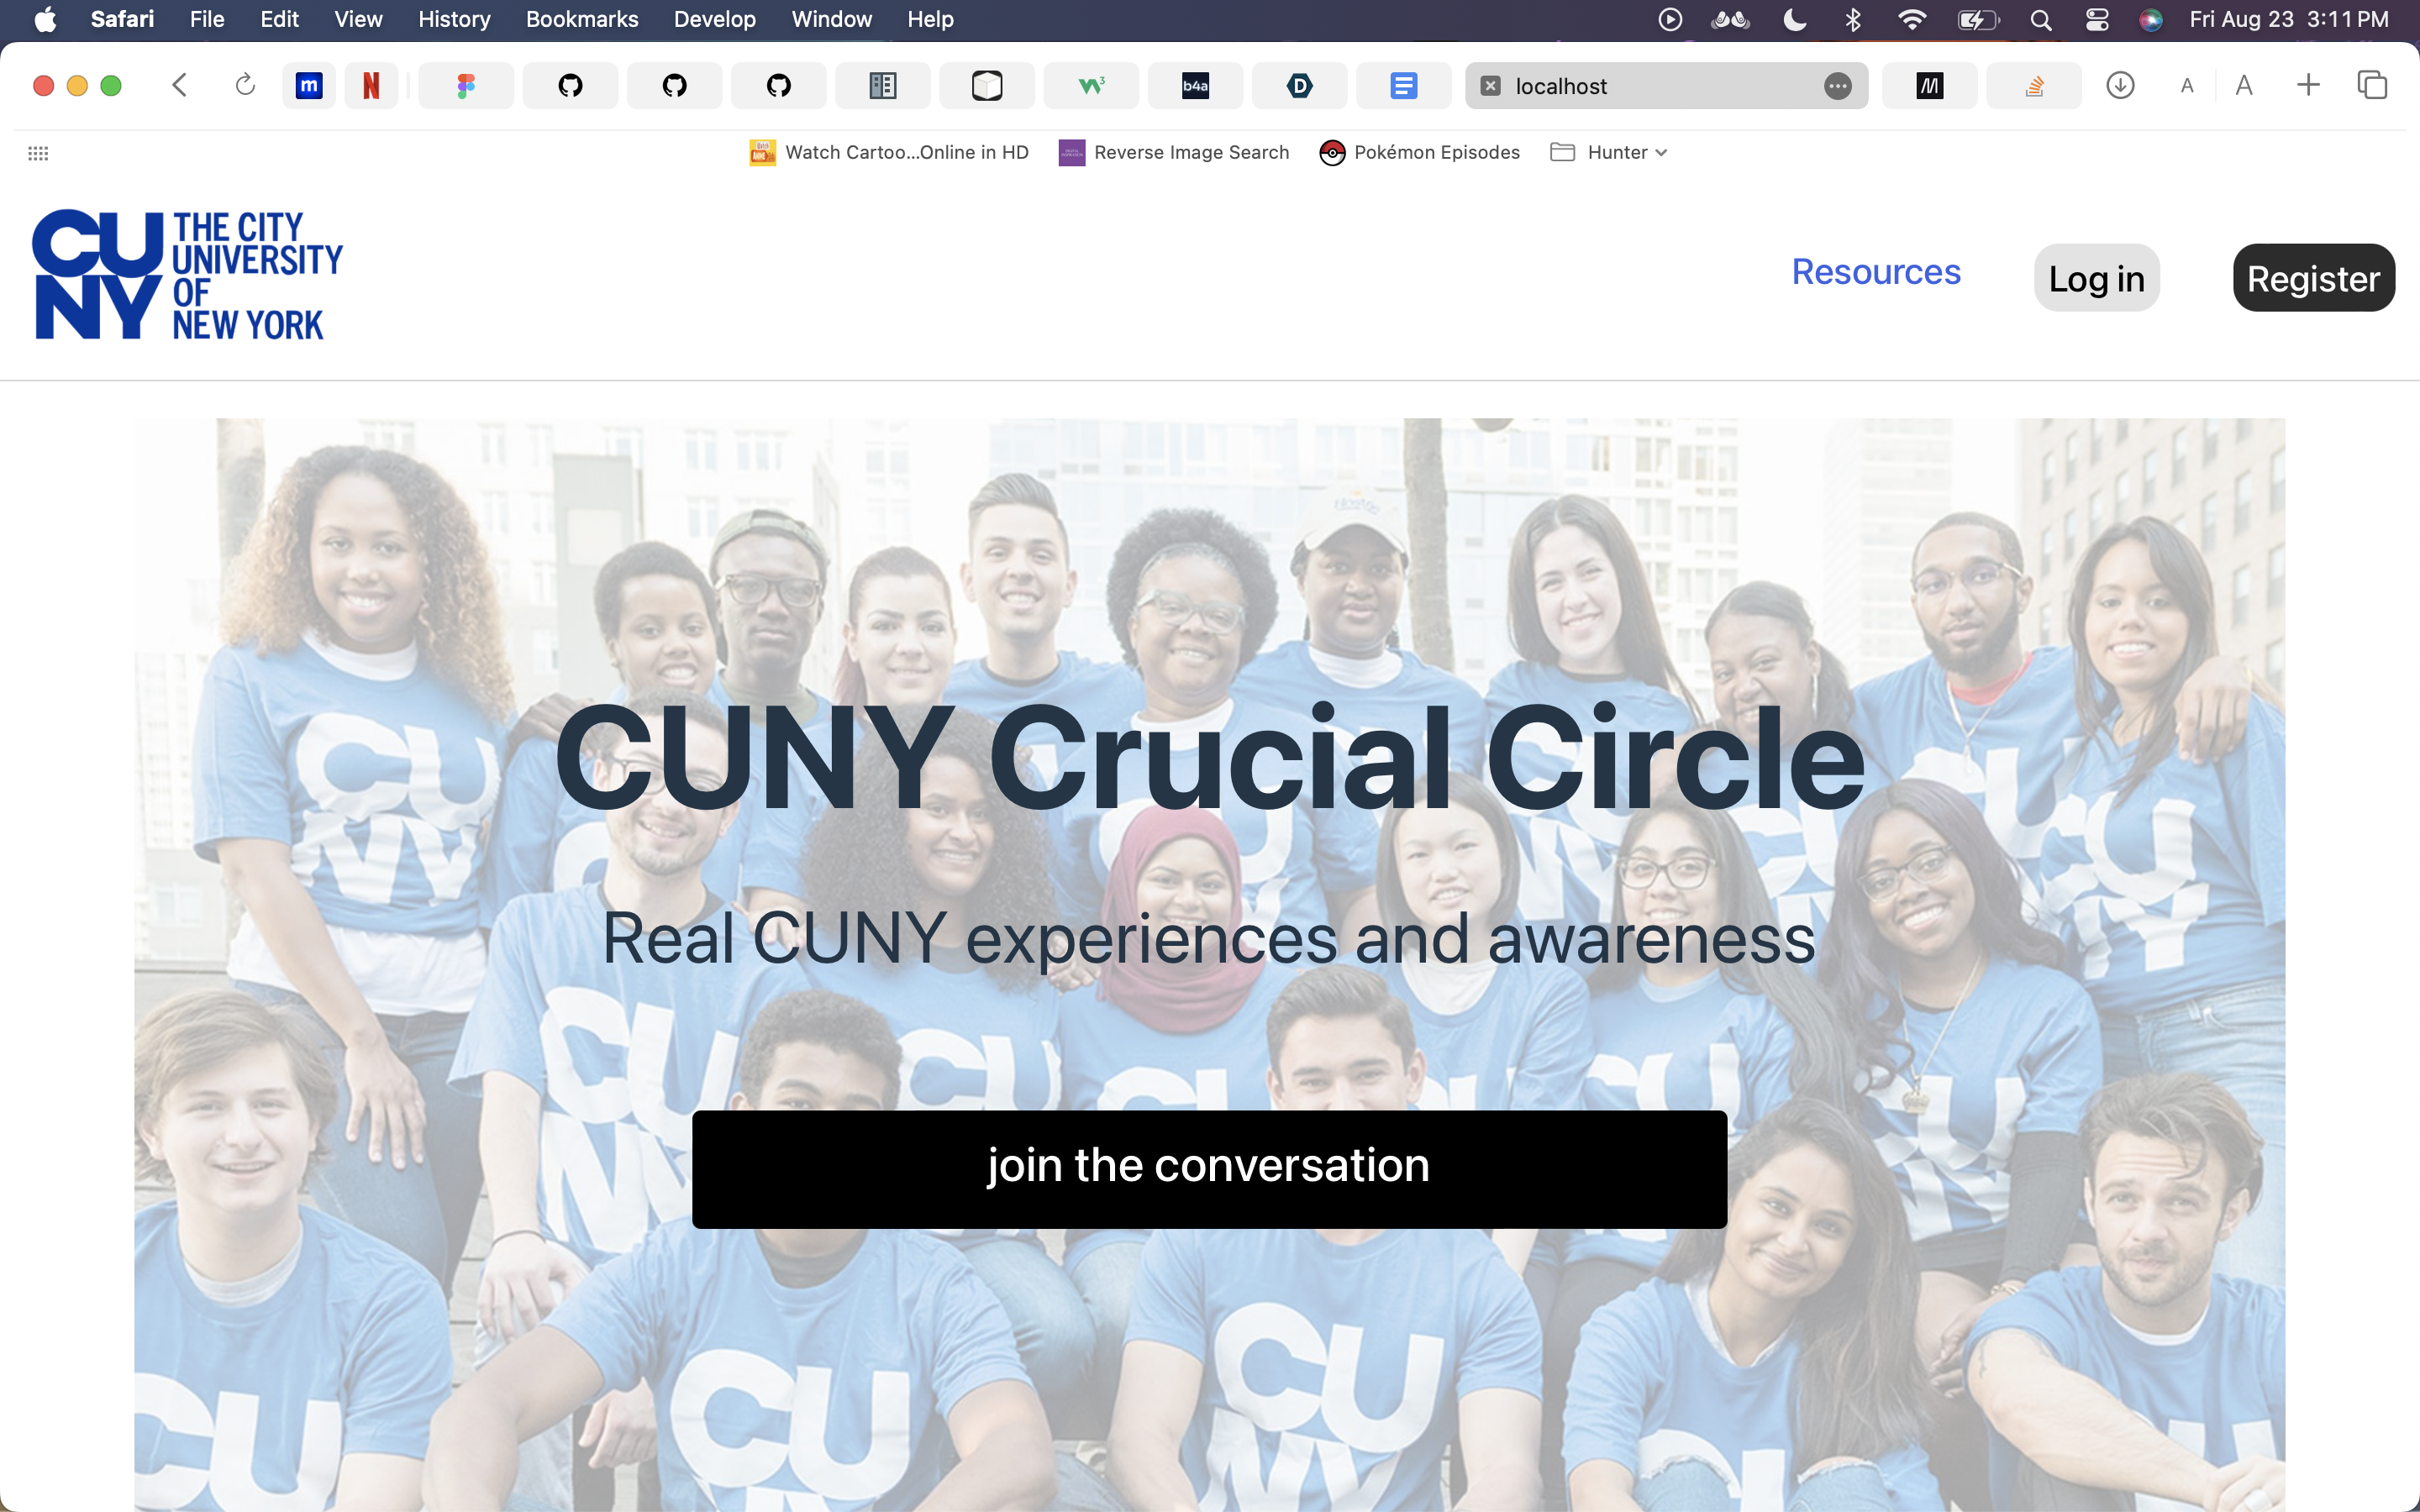Close the localhost tab

pyautogui.click(x=1490, y=86)
